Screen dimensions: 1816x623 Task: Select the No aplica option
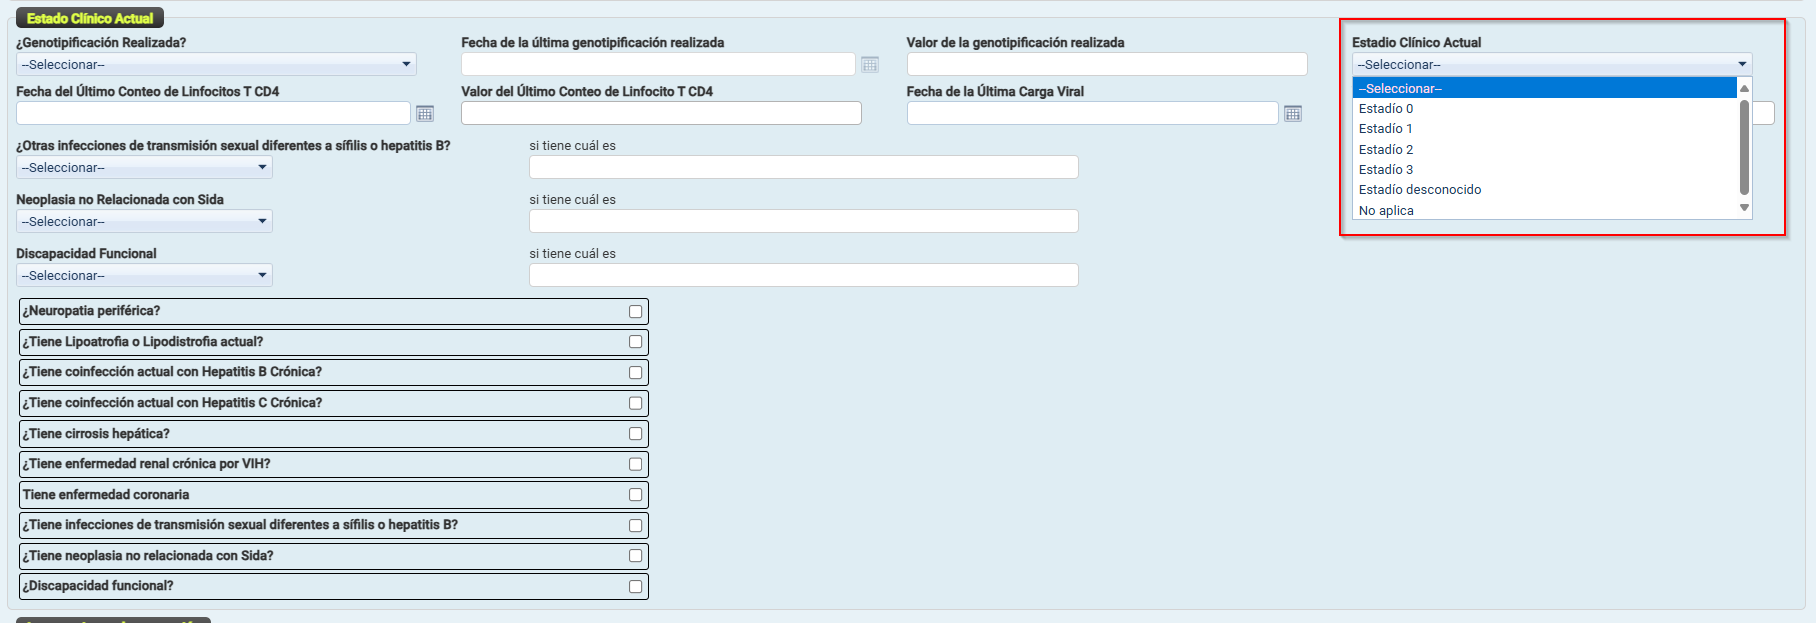click(x=1386, y=211)
